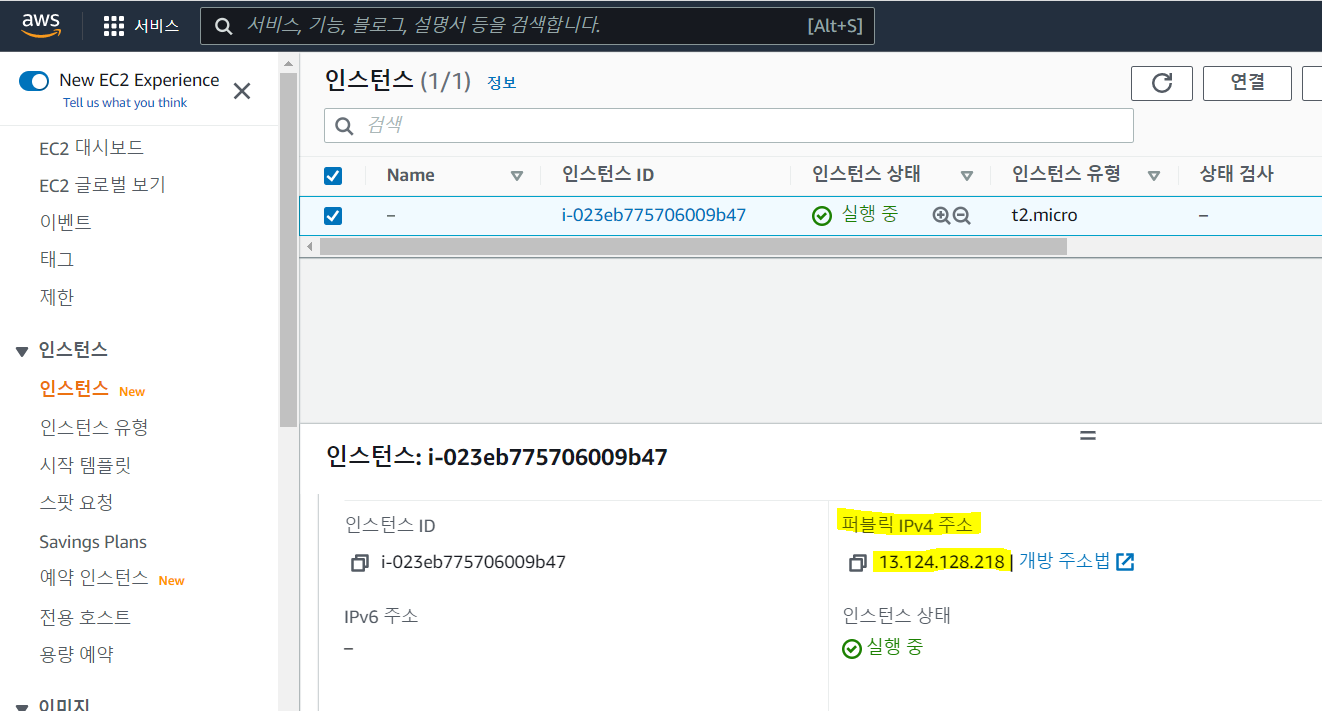Viewport: 1322px width, 711px height.
Task: Click the panel resize handle icon
Action: tap(1088, 436)
